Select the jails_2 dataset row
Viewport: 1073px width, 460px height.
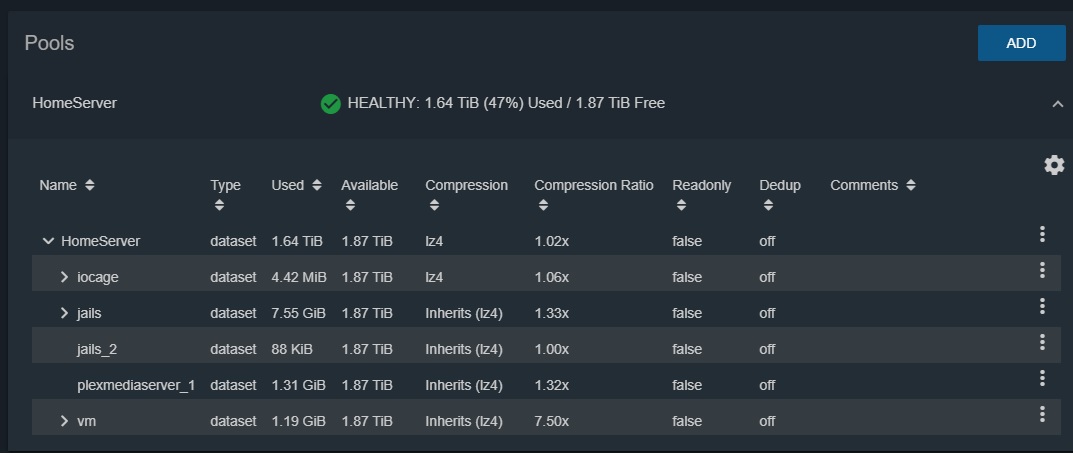point(546,349)
